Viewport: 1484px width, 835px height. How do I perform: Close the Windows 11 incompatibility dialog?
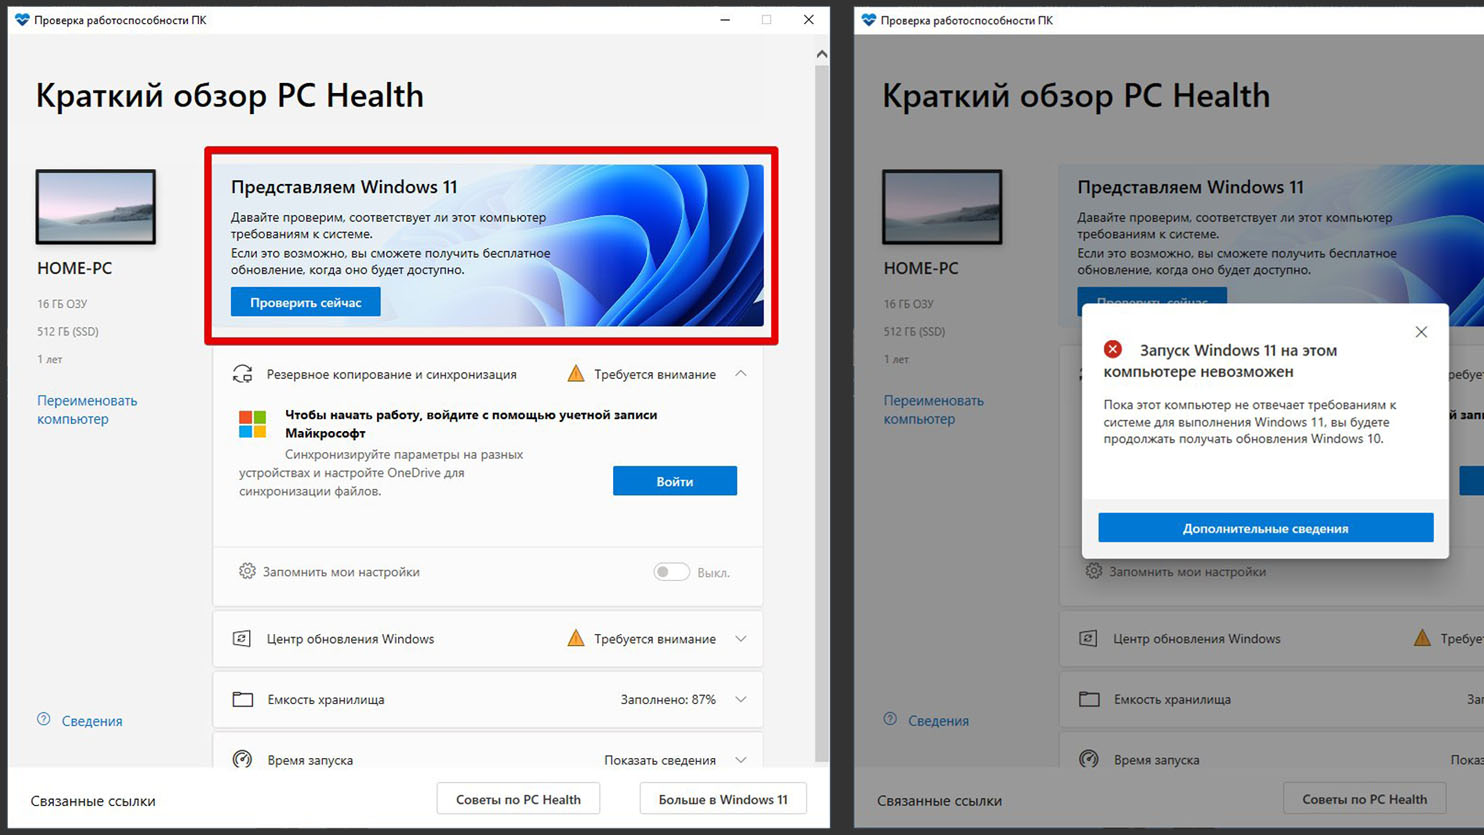tap(1421, 332)
